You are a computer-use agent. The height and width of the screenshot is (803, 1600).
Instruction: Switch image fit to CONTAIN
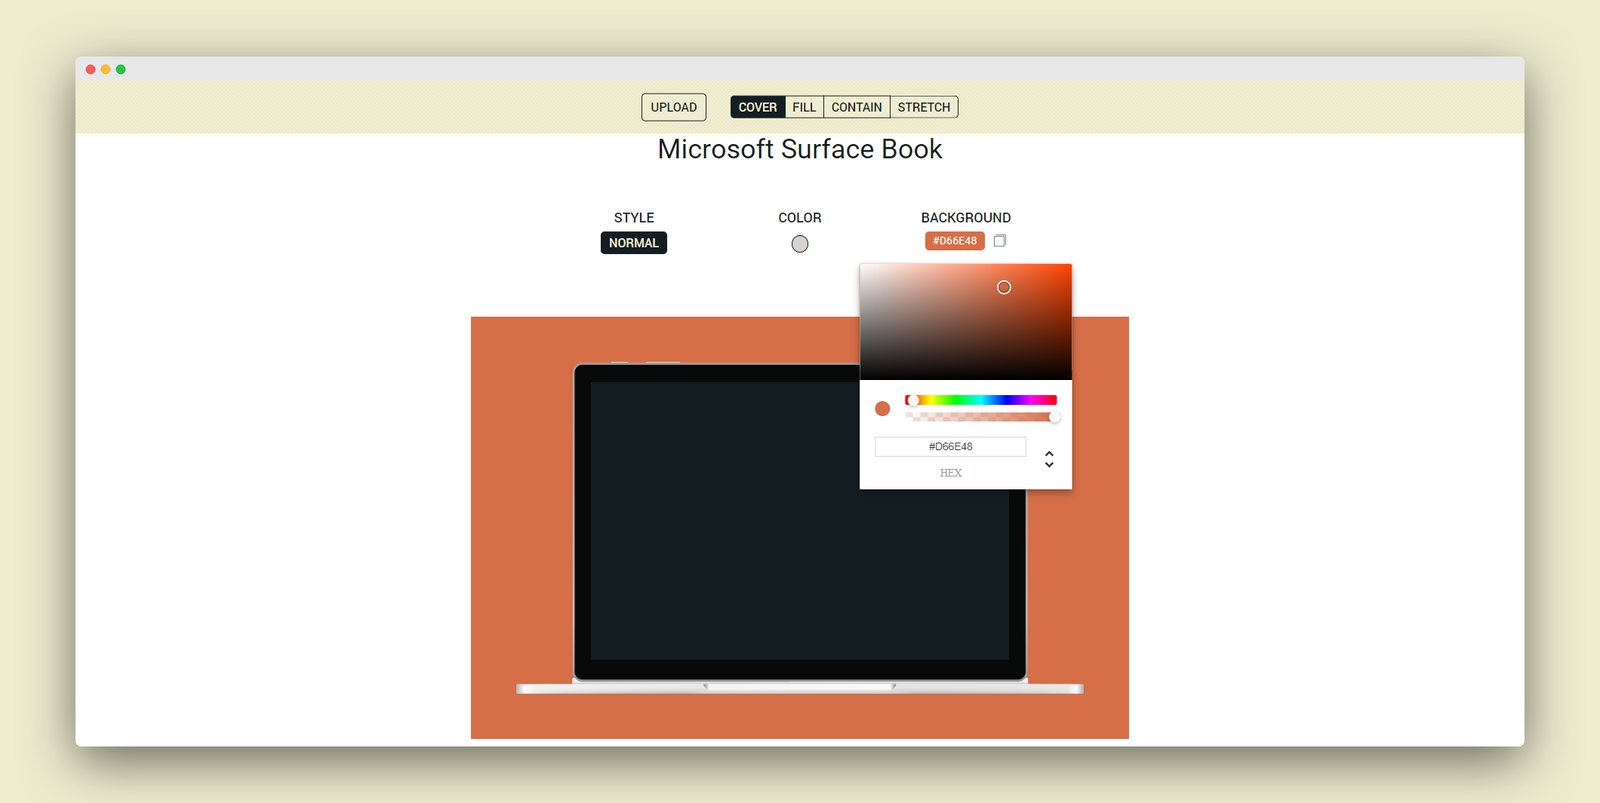pyautogui.click(x=857, y=107)
